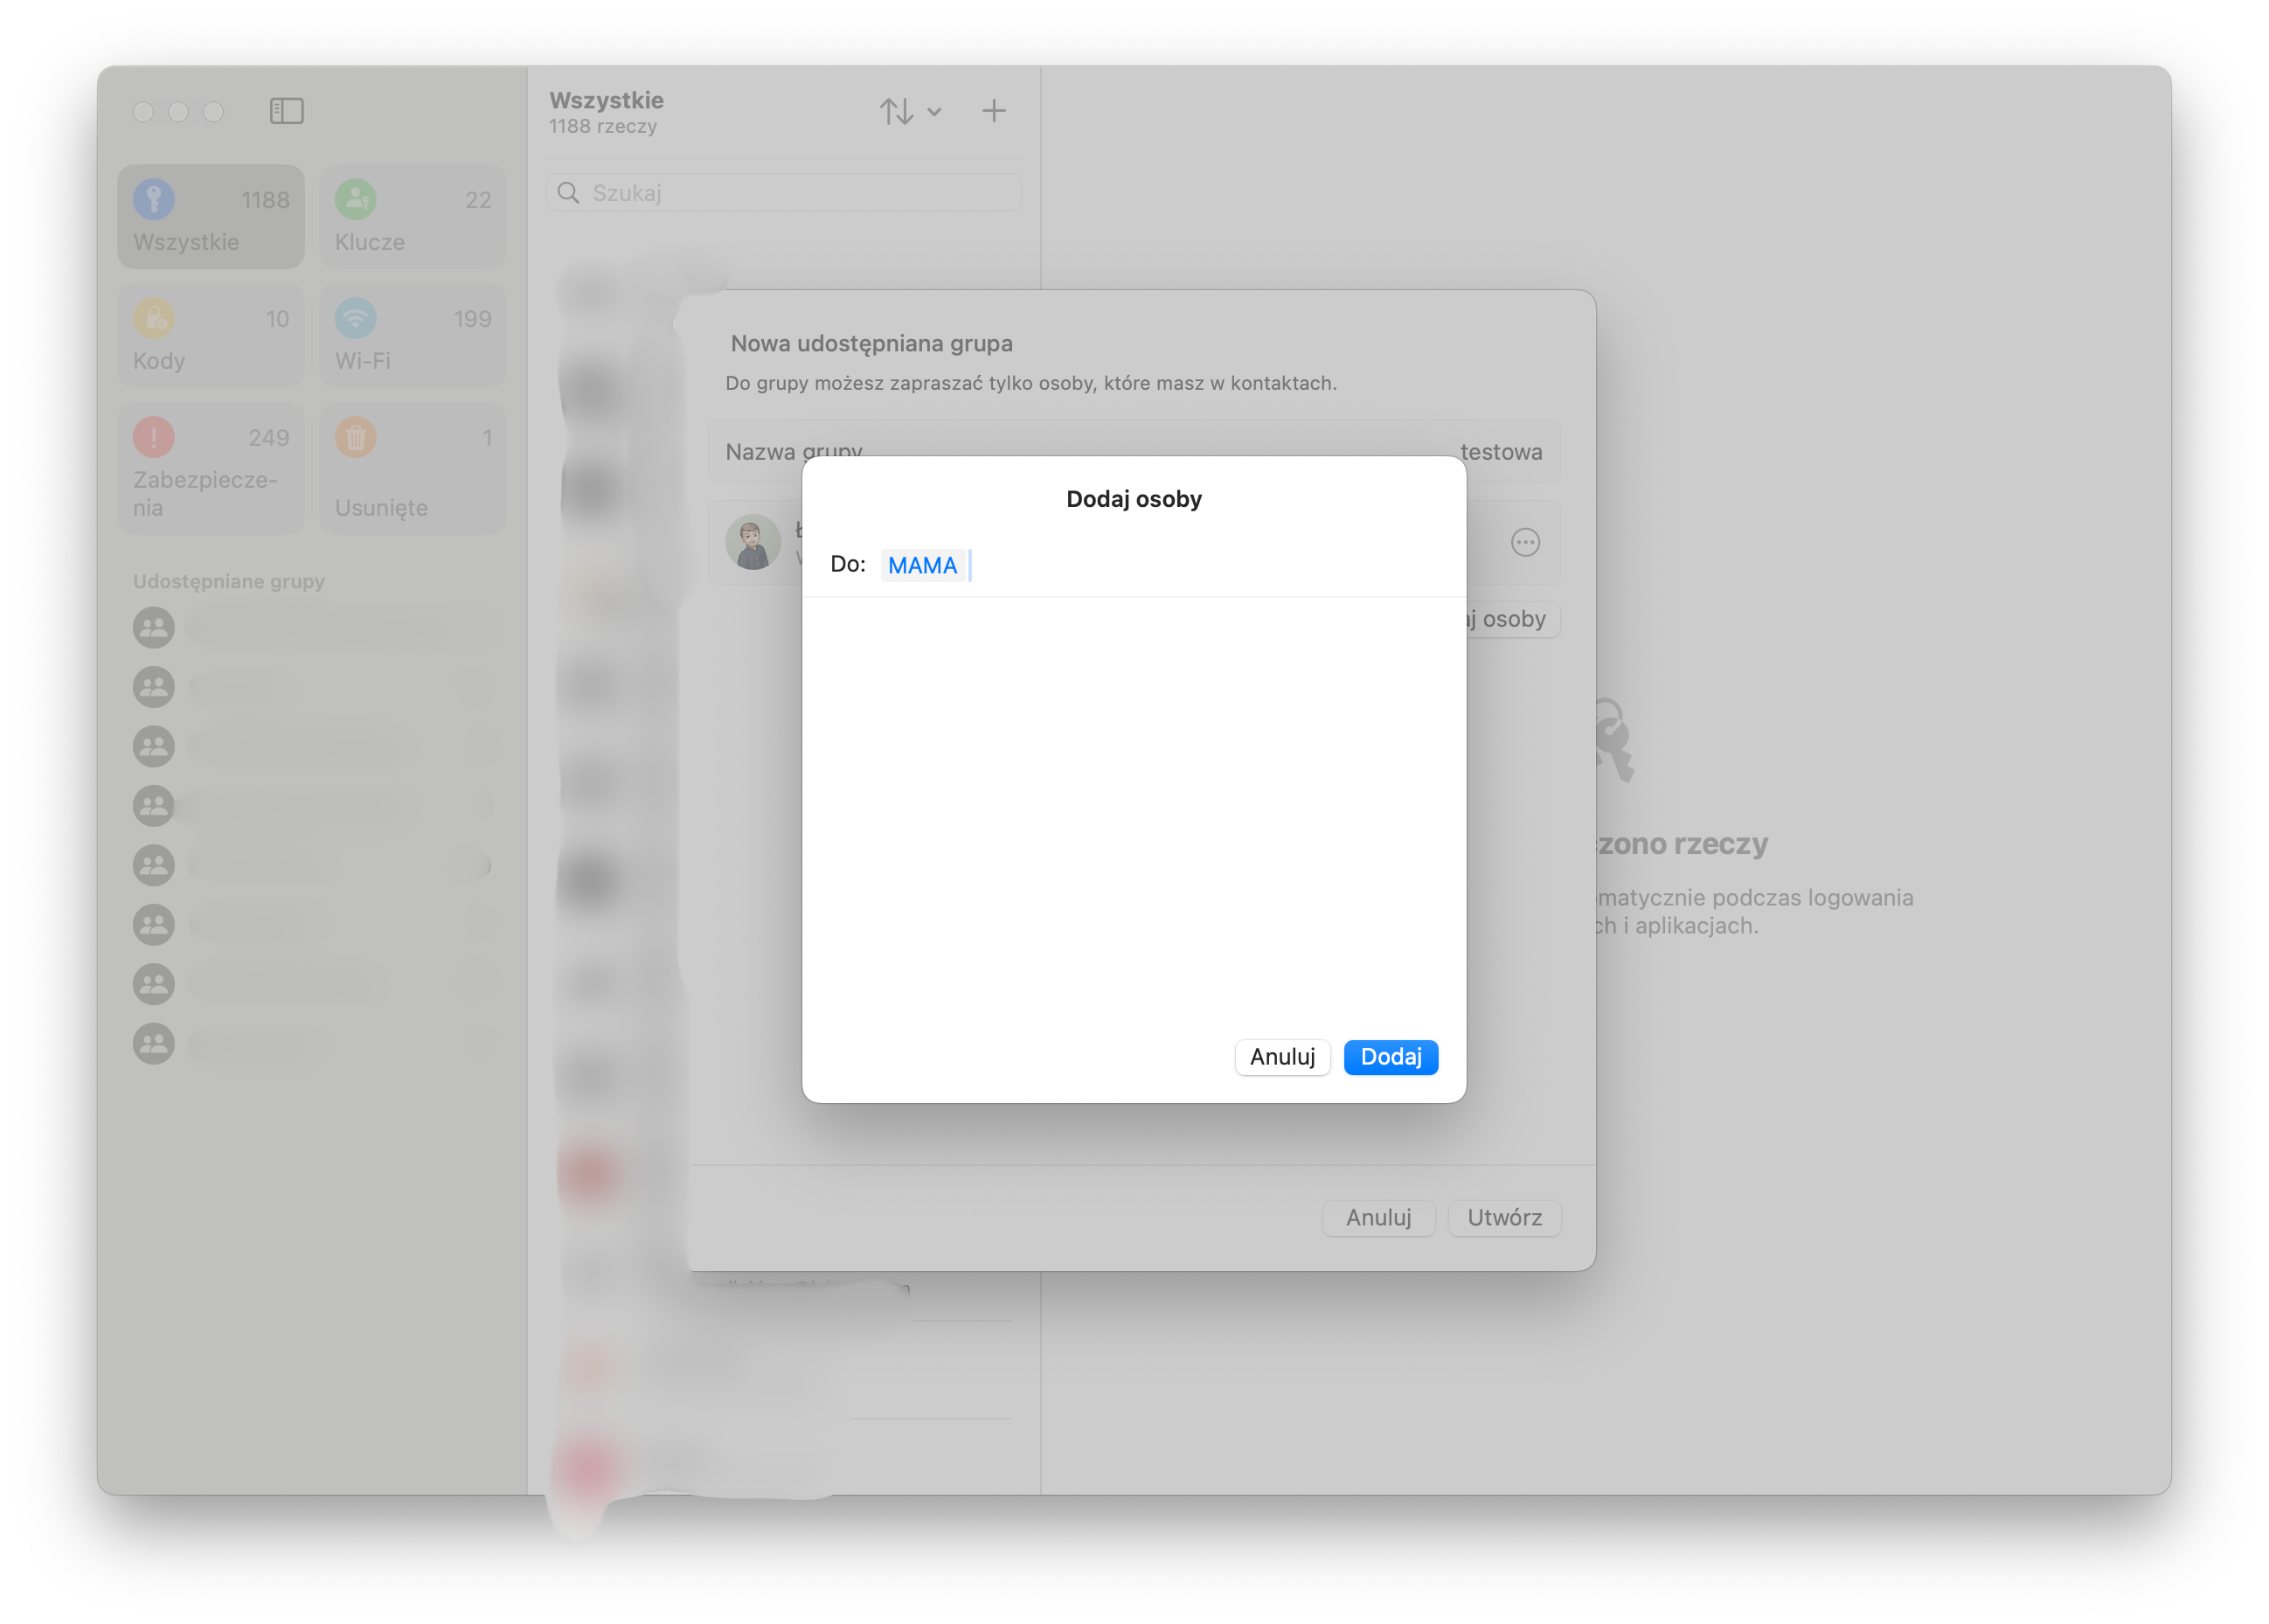Click Anuluj in the Dodaj osoby dialog
The height and width of the screenshot is (1624, 2269).
1282,1057
